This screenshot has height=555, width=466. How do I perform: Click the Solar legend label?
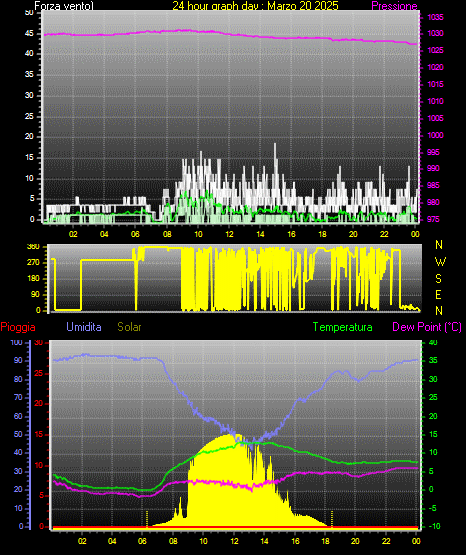coord(129,327)
